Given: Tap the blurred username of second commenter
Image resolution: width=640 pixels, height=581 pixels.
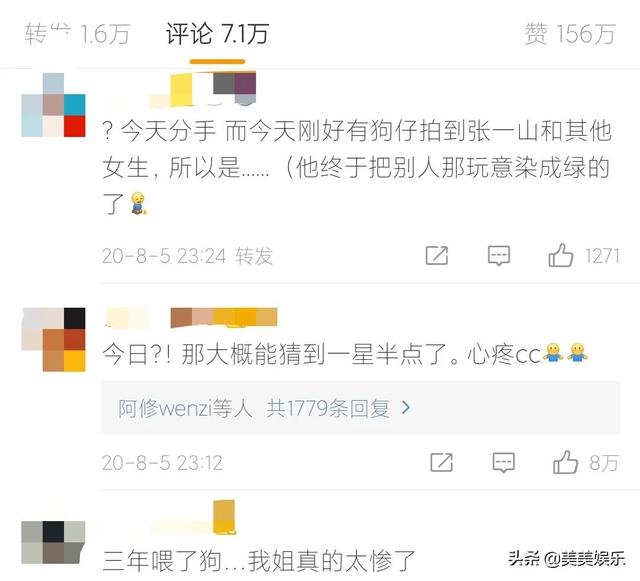Looking at the screenshot, I should click(x=191, y=318).
